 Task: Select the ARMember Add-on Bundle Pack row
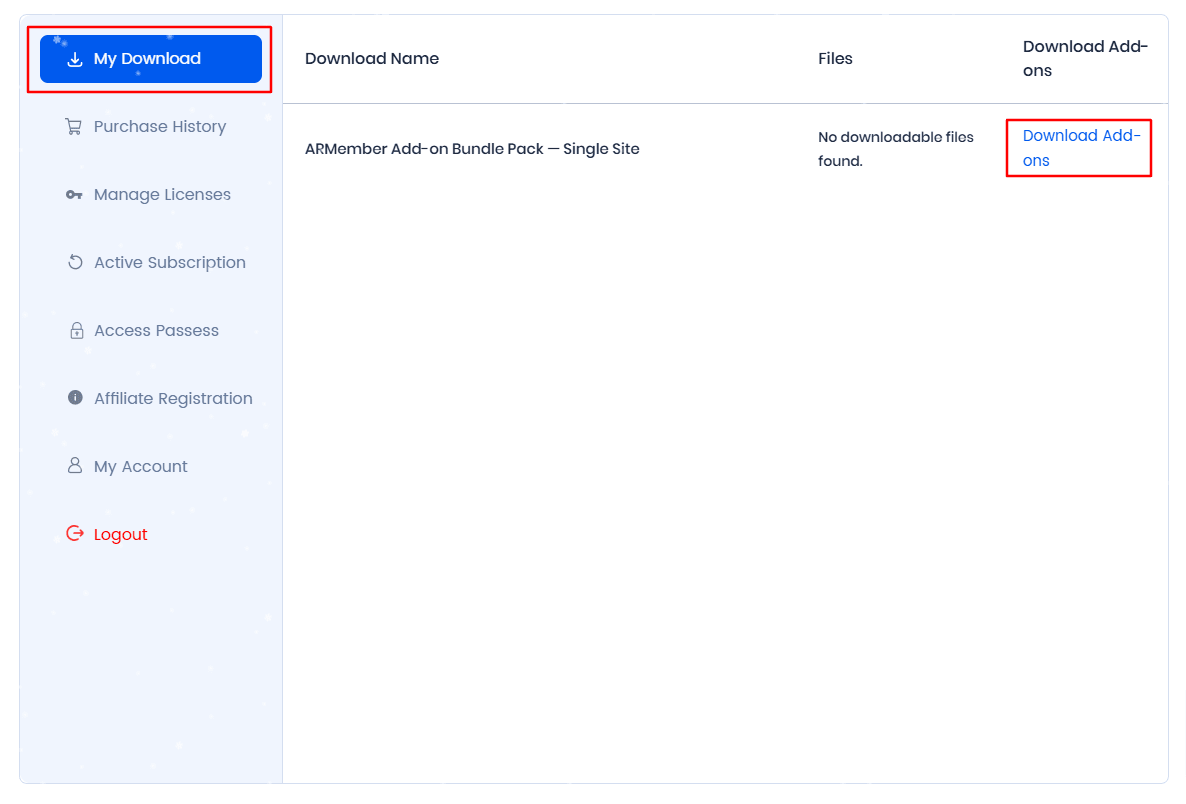[x=725, y=149]
